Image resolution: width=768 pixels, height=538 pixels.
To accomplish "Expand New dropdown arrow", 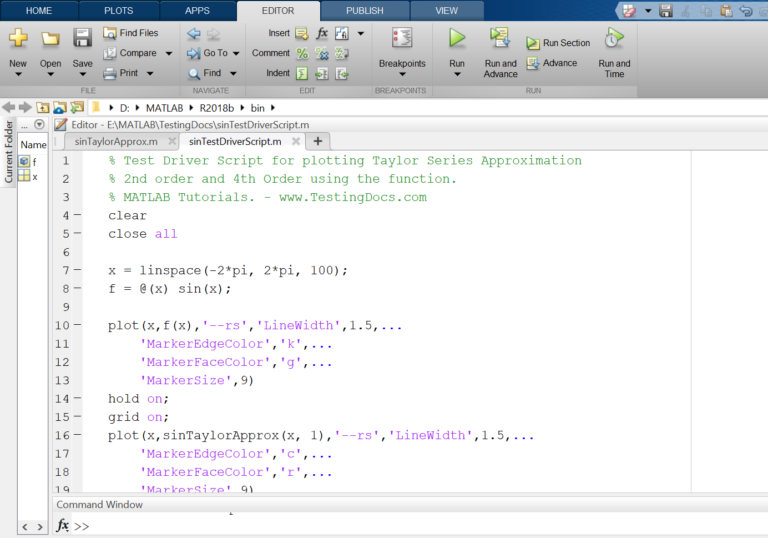I will pos(18,74).
